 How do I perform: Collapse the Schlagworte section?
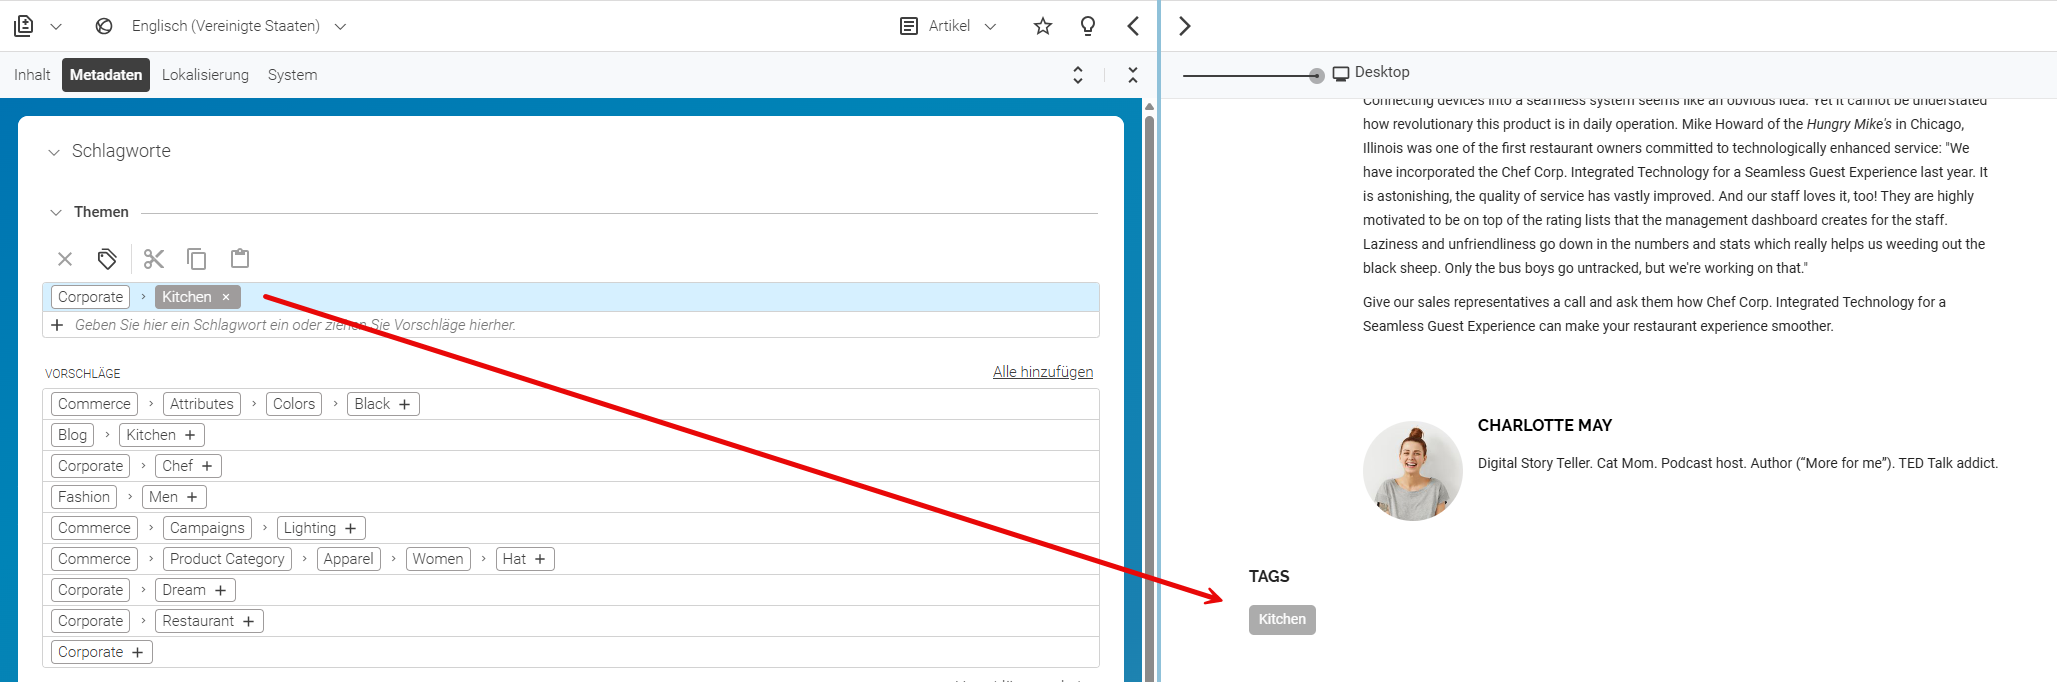tap(54, 152)
